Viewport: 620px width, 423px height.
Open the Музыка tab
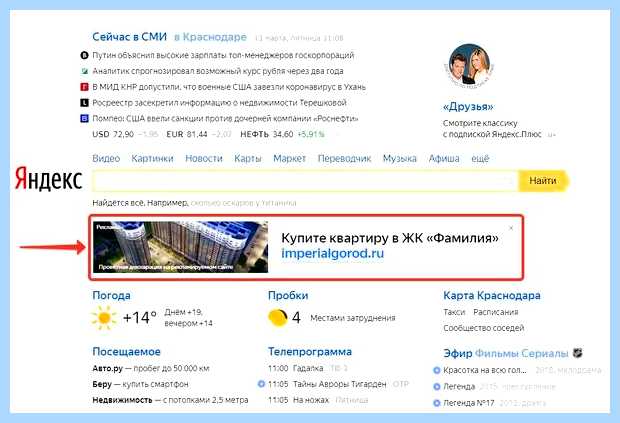click(x=399, y=159)
